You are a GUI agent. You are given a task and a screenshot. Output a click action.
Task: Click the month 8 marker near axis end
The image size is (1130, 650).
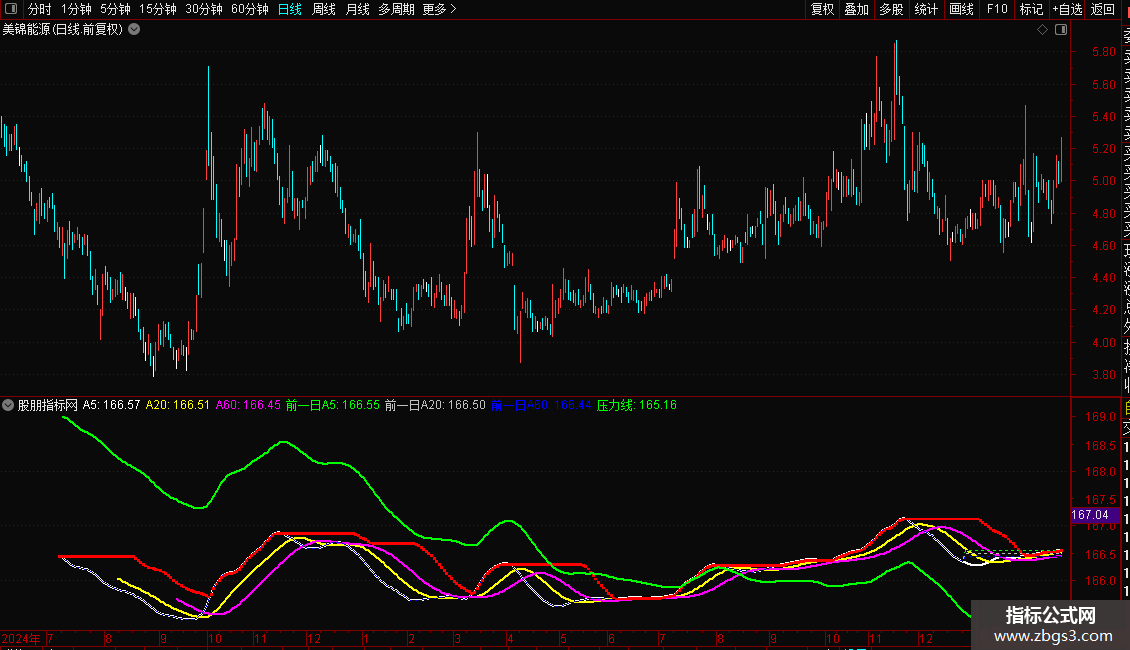click(719, 638)
